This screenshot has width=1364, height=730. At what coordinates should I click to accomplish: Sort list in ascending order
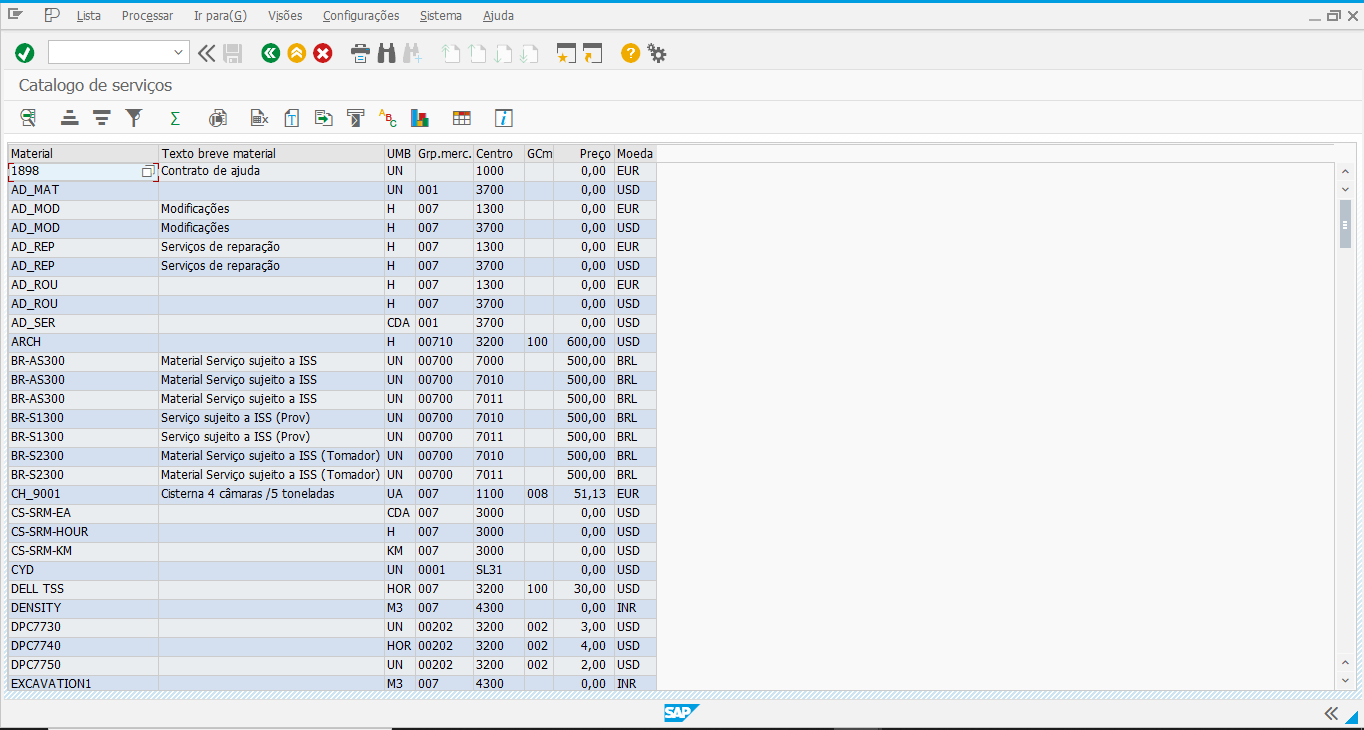point(69,118)
